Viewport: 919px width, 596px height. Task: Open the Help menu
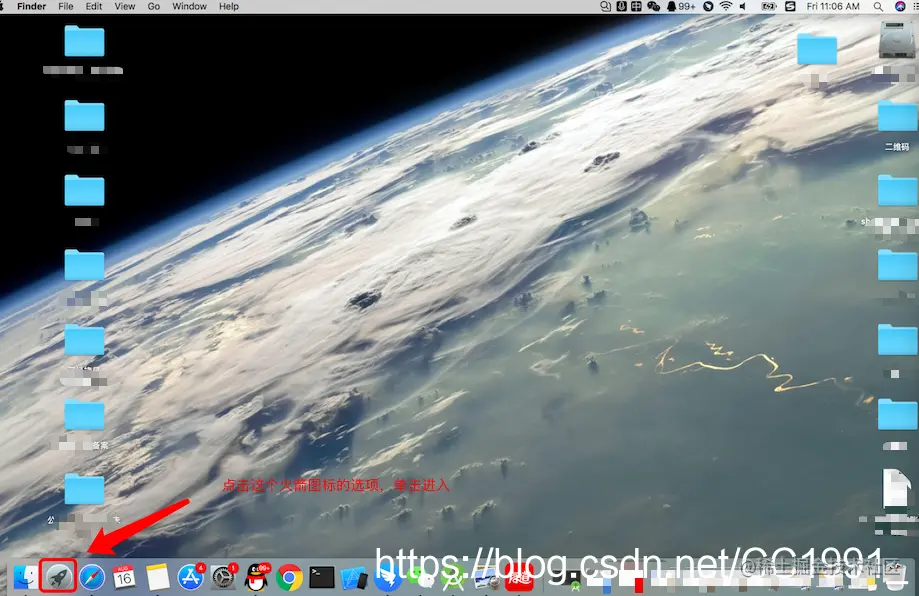pos(229,6)
